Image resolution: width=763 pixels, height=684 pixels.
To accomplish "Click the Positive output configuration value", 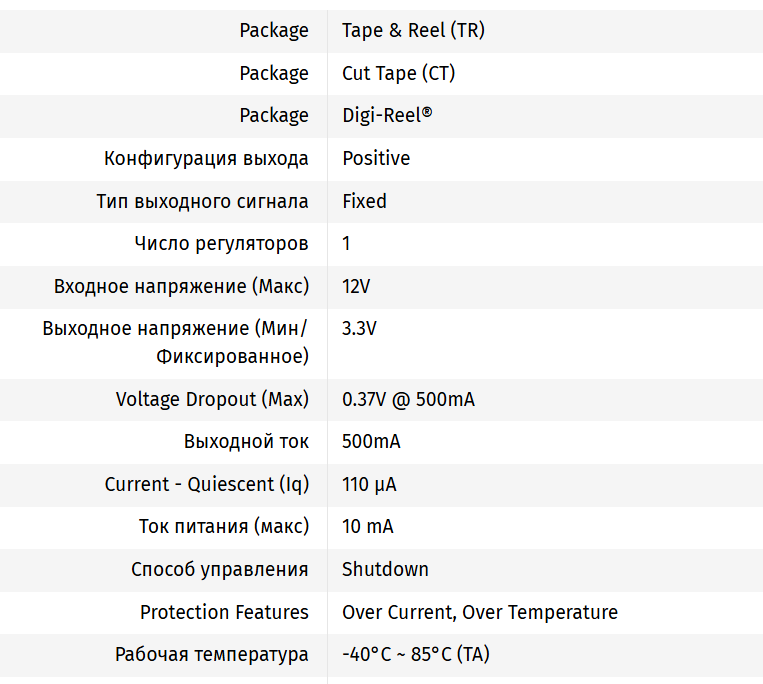I will click(x=375, y=158).
